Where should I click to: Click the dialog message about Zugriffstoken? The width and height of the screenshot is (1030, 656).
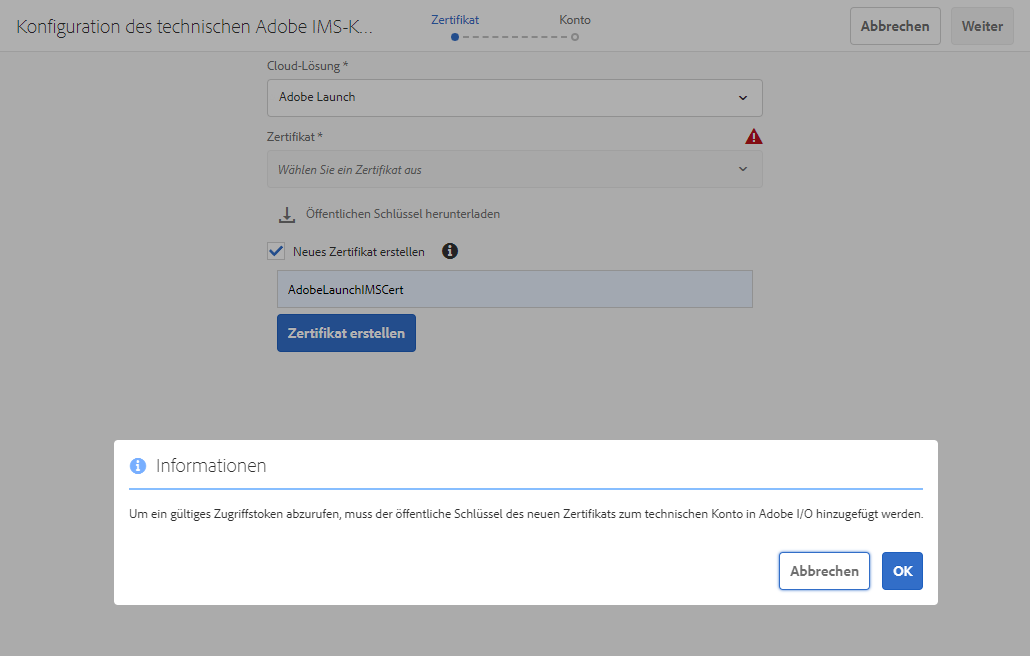coord(526,514)
